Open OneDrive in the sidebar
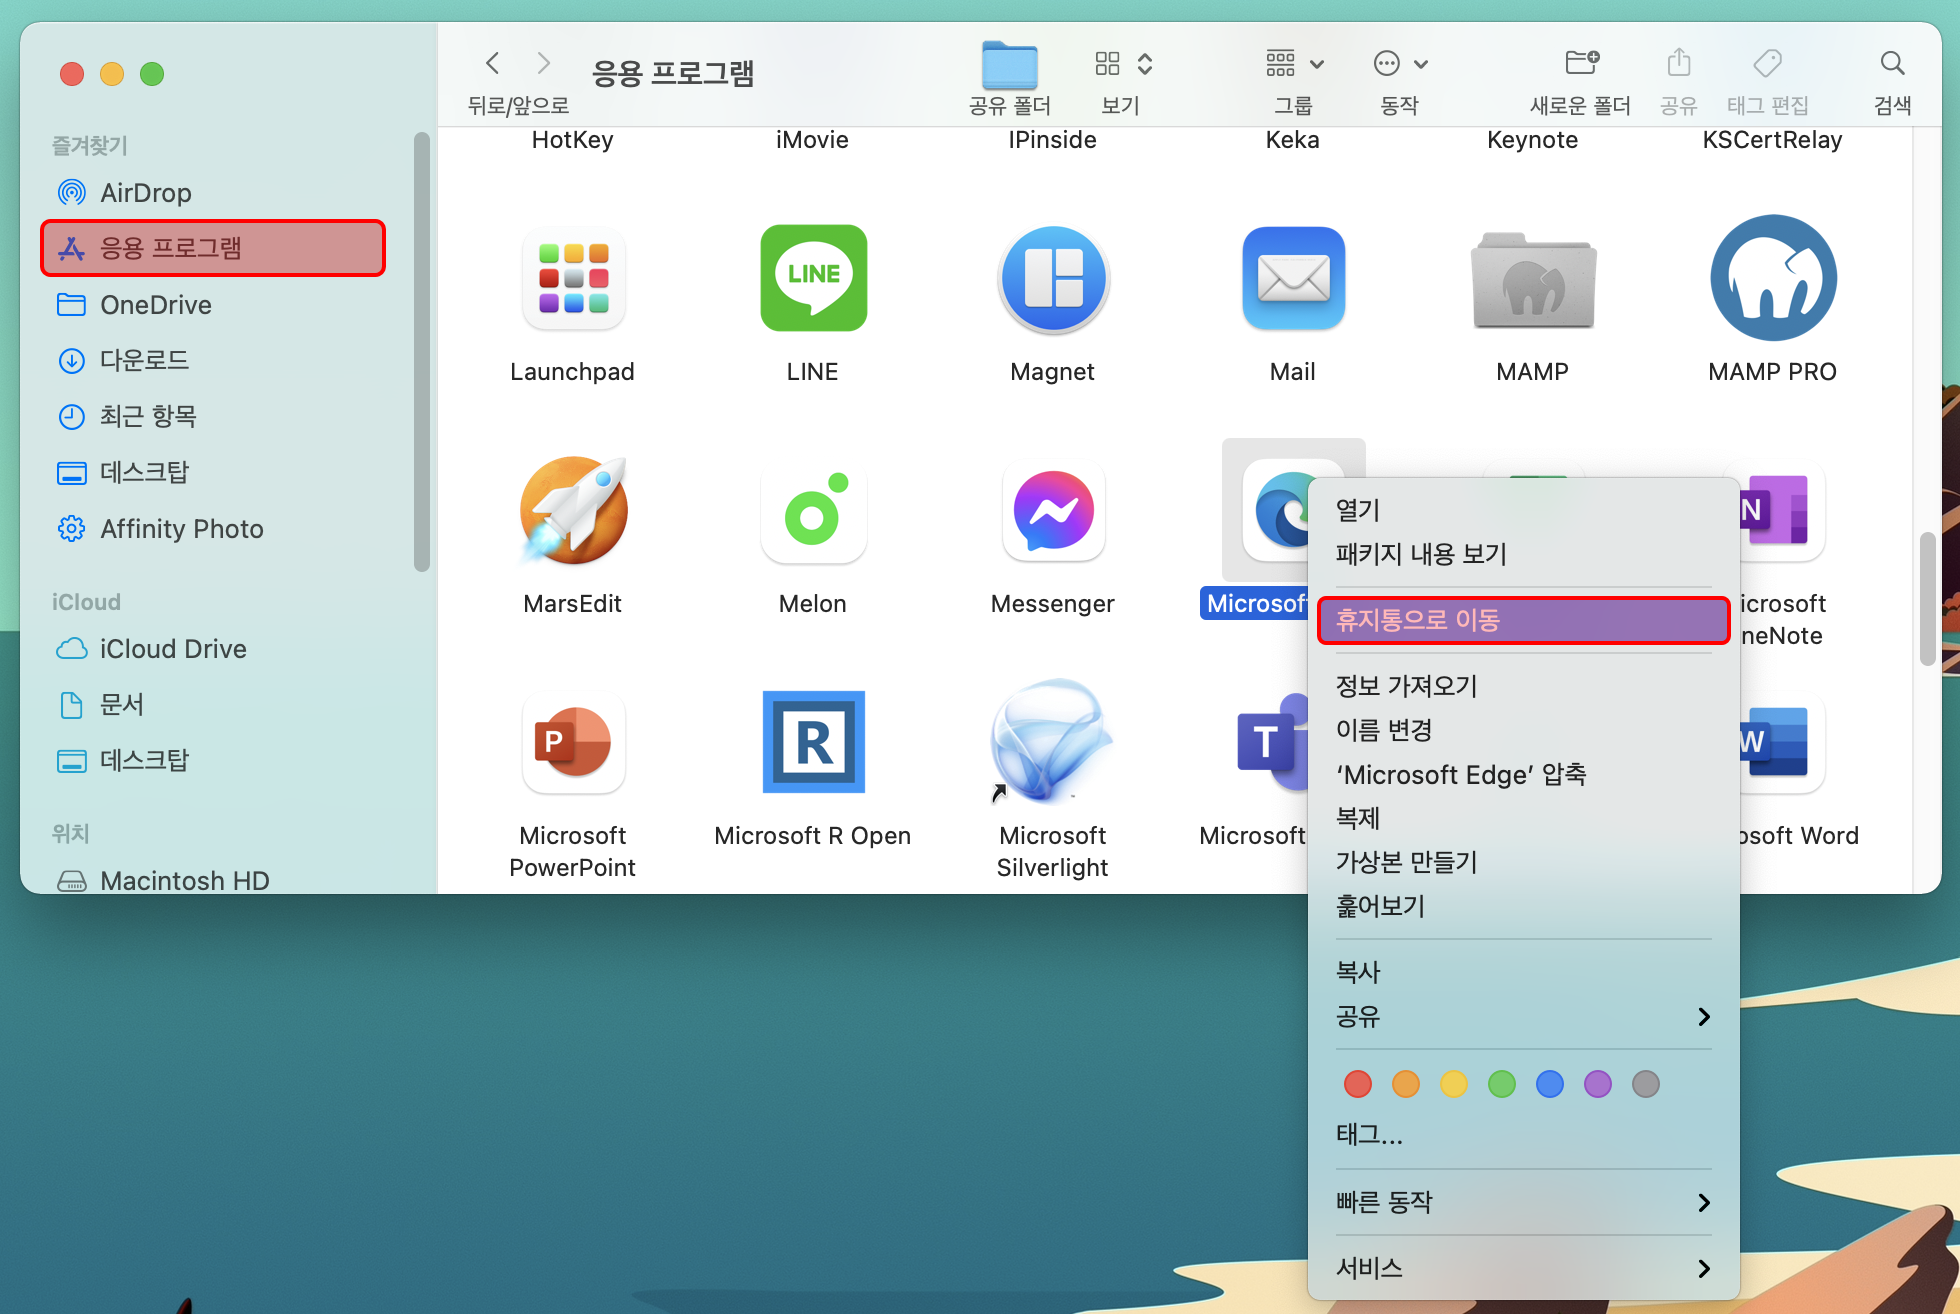Viewport: 1960px width, 1314px height. coord(213,304)
